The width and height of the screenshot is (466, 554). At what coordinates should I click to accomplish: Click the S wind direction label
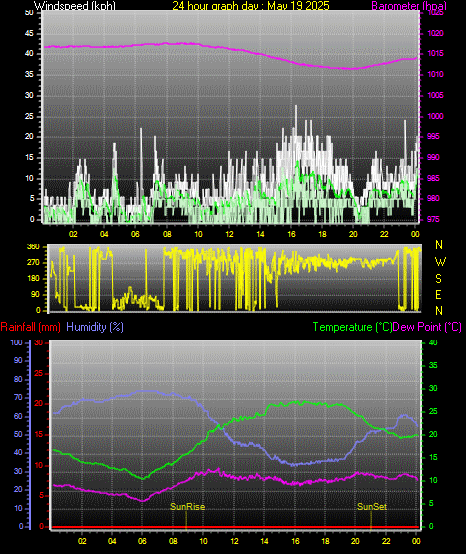pos(438,278)
